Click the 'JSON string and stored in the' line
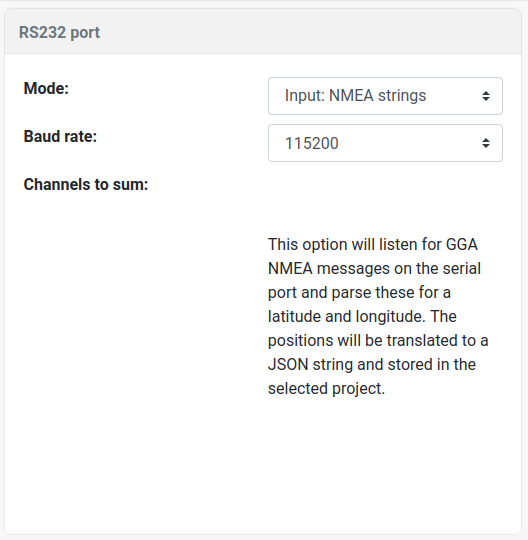 pos(372,365)
